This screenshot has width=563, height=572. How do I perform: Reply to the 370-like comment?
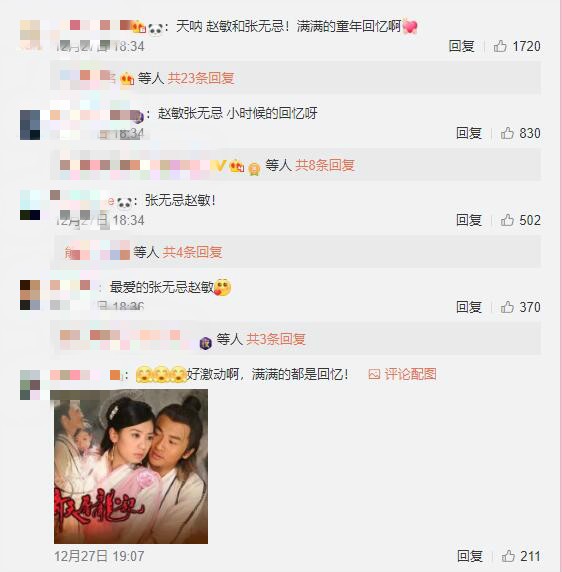469,307
